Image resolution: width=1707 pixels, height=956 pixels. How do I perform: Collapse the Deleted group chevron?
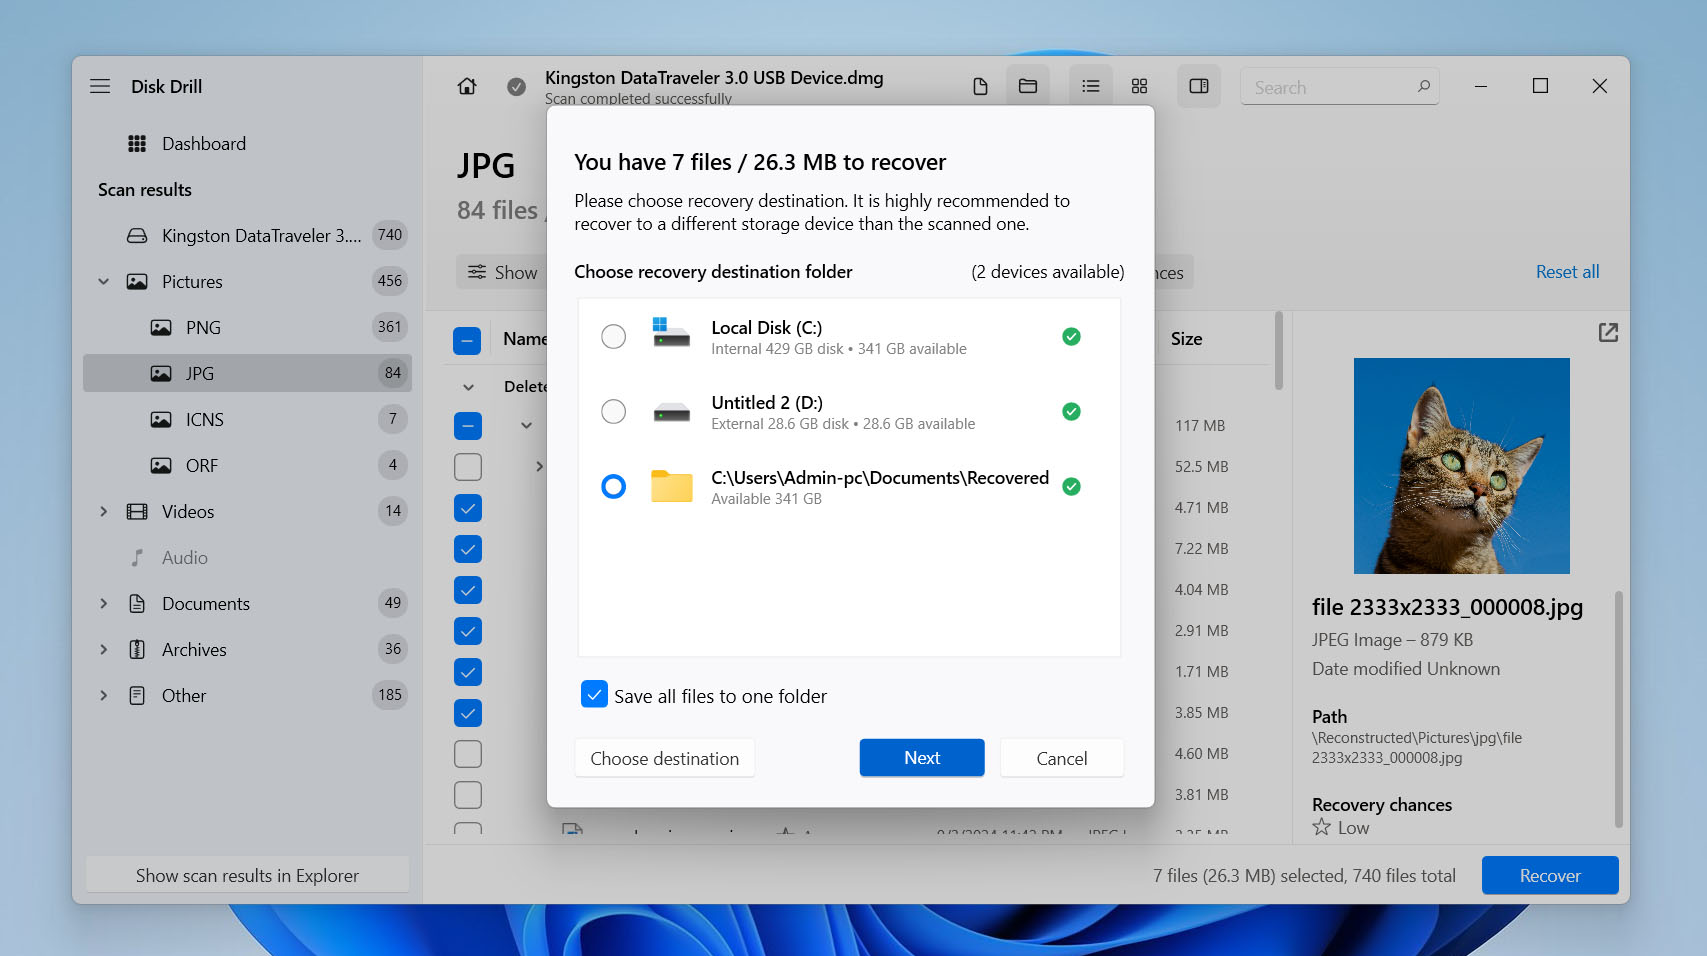(x=468, y=387)
